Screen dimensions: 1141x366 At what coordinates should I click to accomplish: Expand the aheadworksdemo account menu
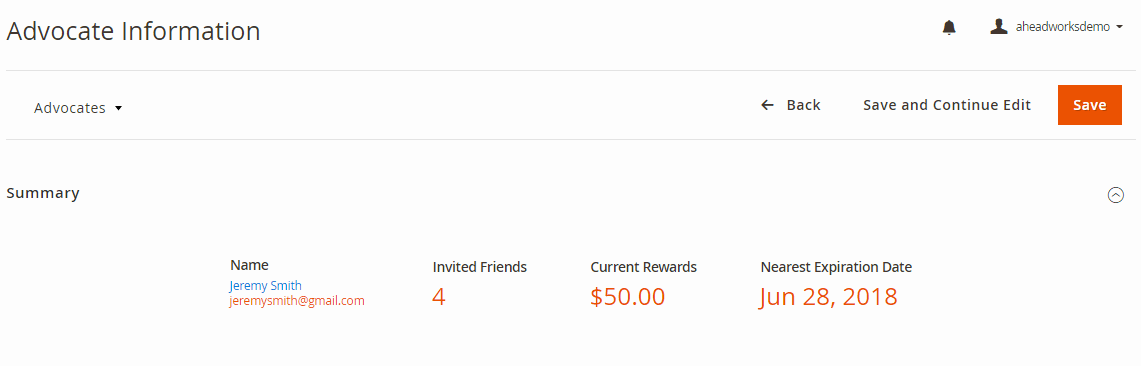tap(1057, 27)
